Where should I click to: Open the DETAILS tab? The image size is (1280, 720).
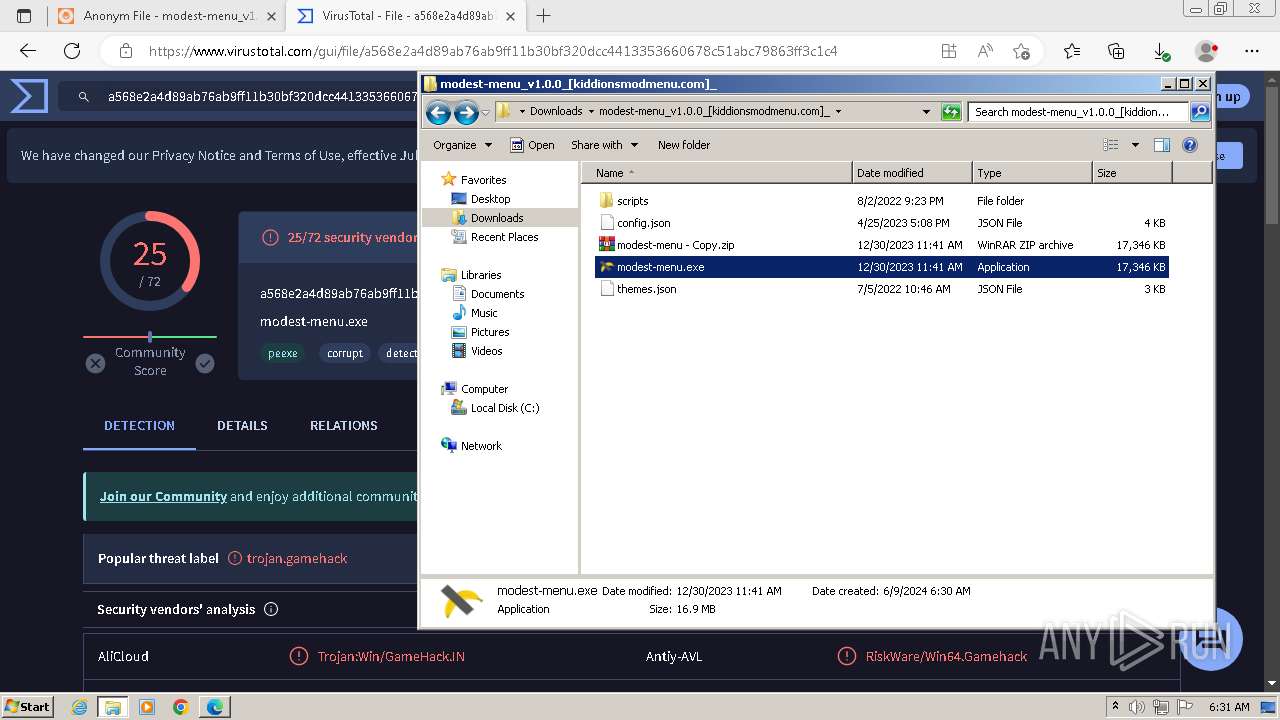pos(242,426)
